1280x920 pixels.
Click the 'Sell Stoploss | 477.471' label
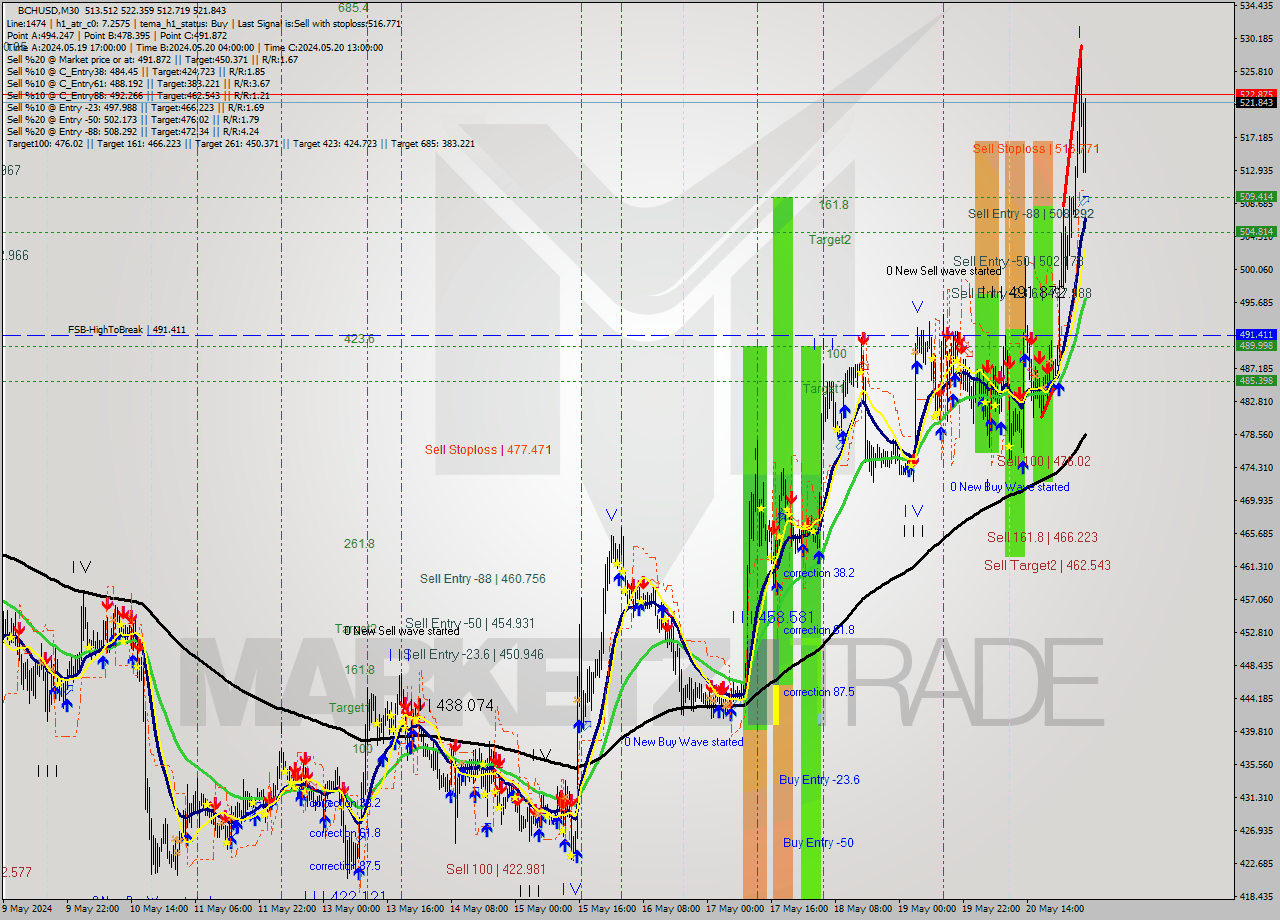(x=488, y=450)
